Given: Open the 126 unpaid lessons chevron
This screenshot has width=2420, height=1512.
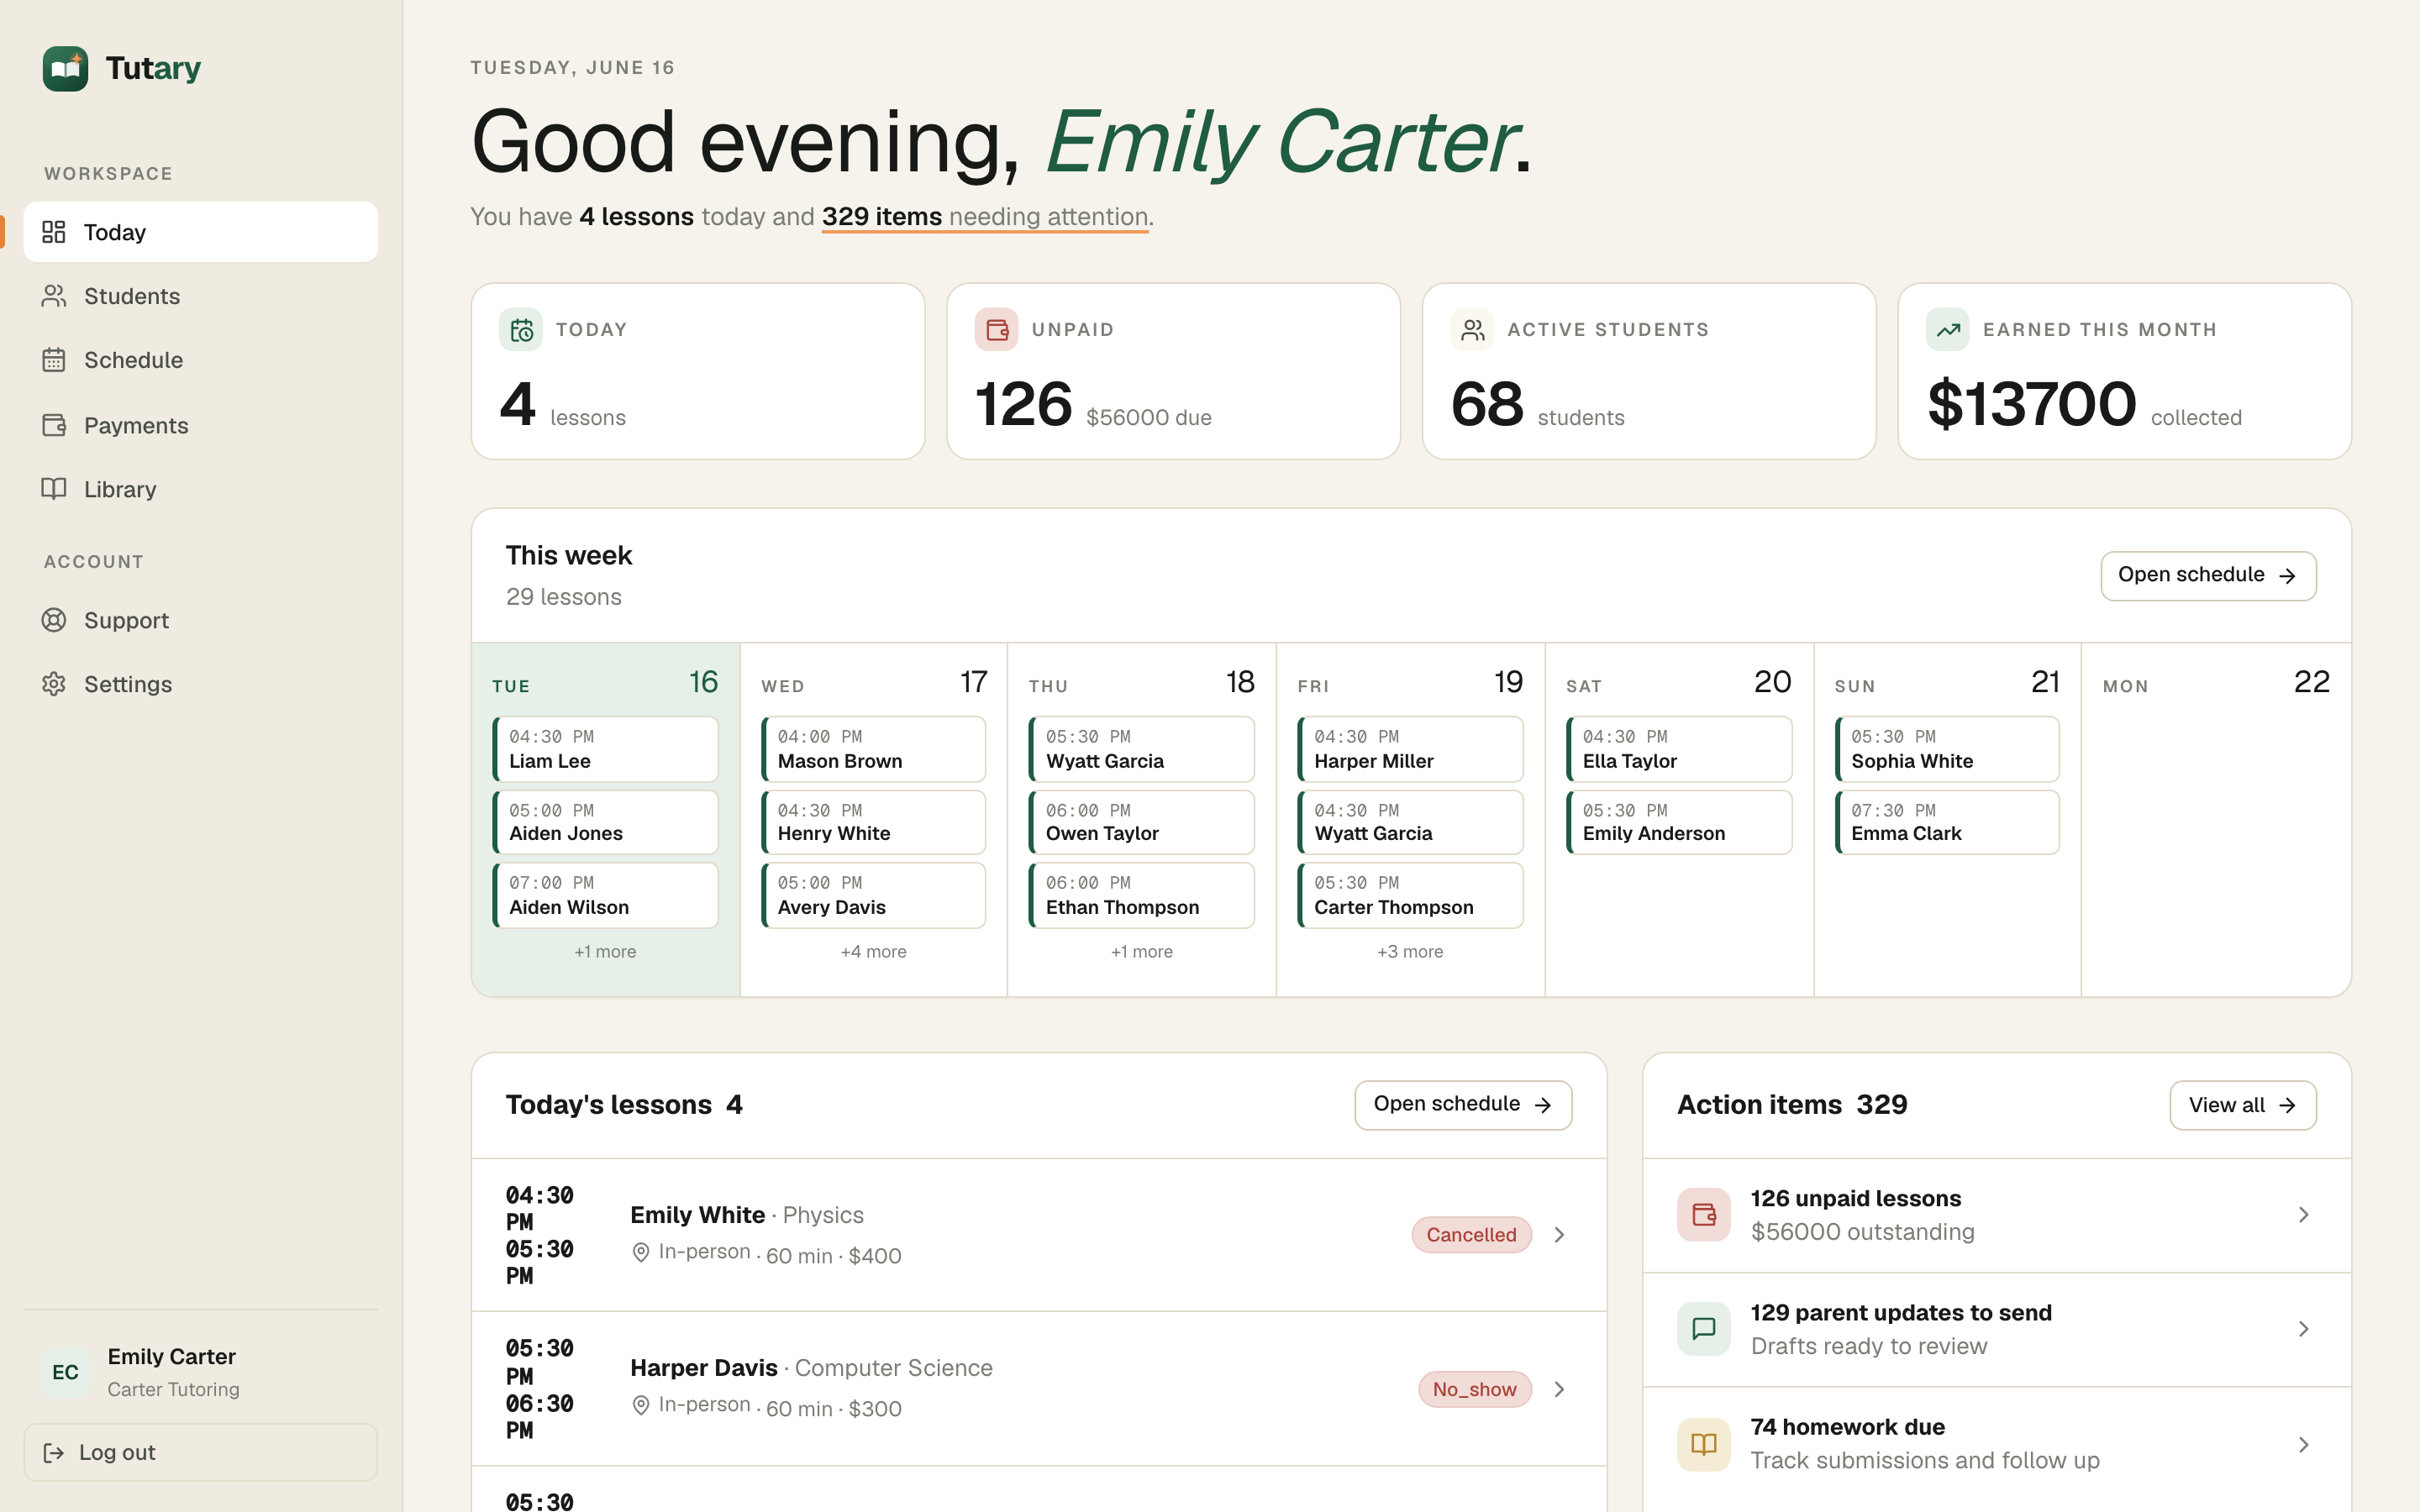Looking at the screenshot, I should tap(2303, 1215).
